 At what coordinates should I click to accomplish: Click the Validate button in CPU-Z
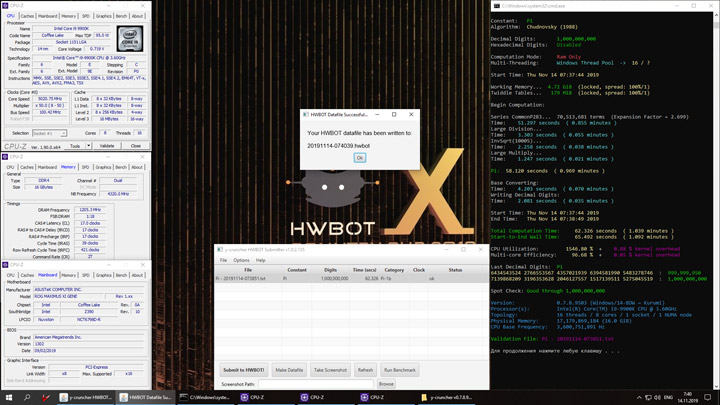[x=107, y=146]
